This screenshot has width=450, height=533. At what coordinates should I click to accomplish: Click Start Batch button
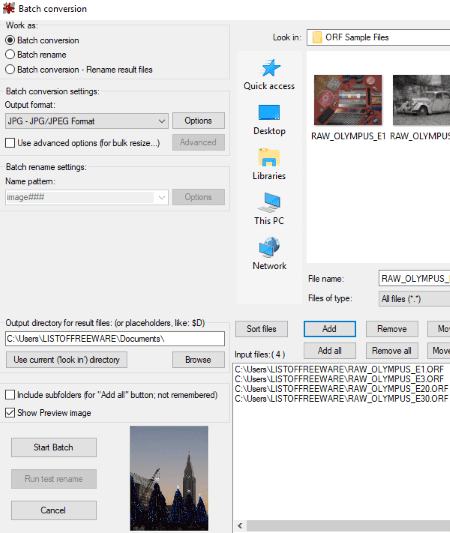(x=54, y=447)
